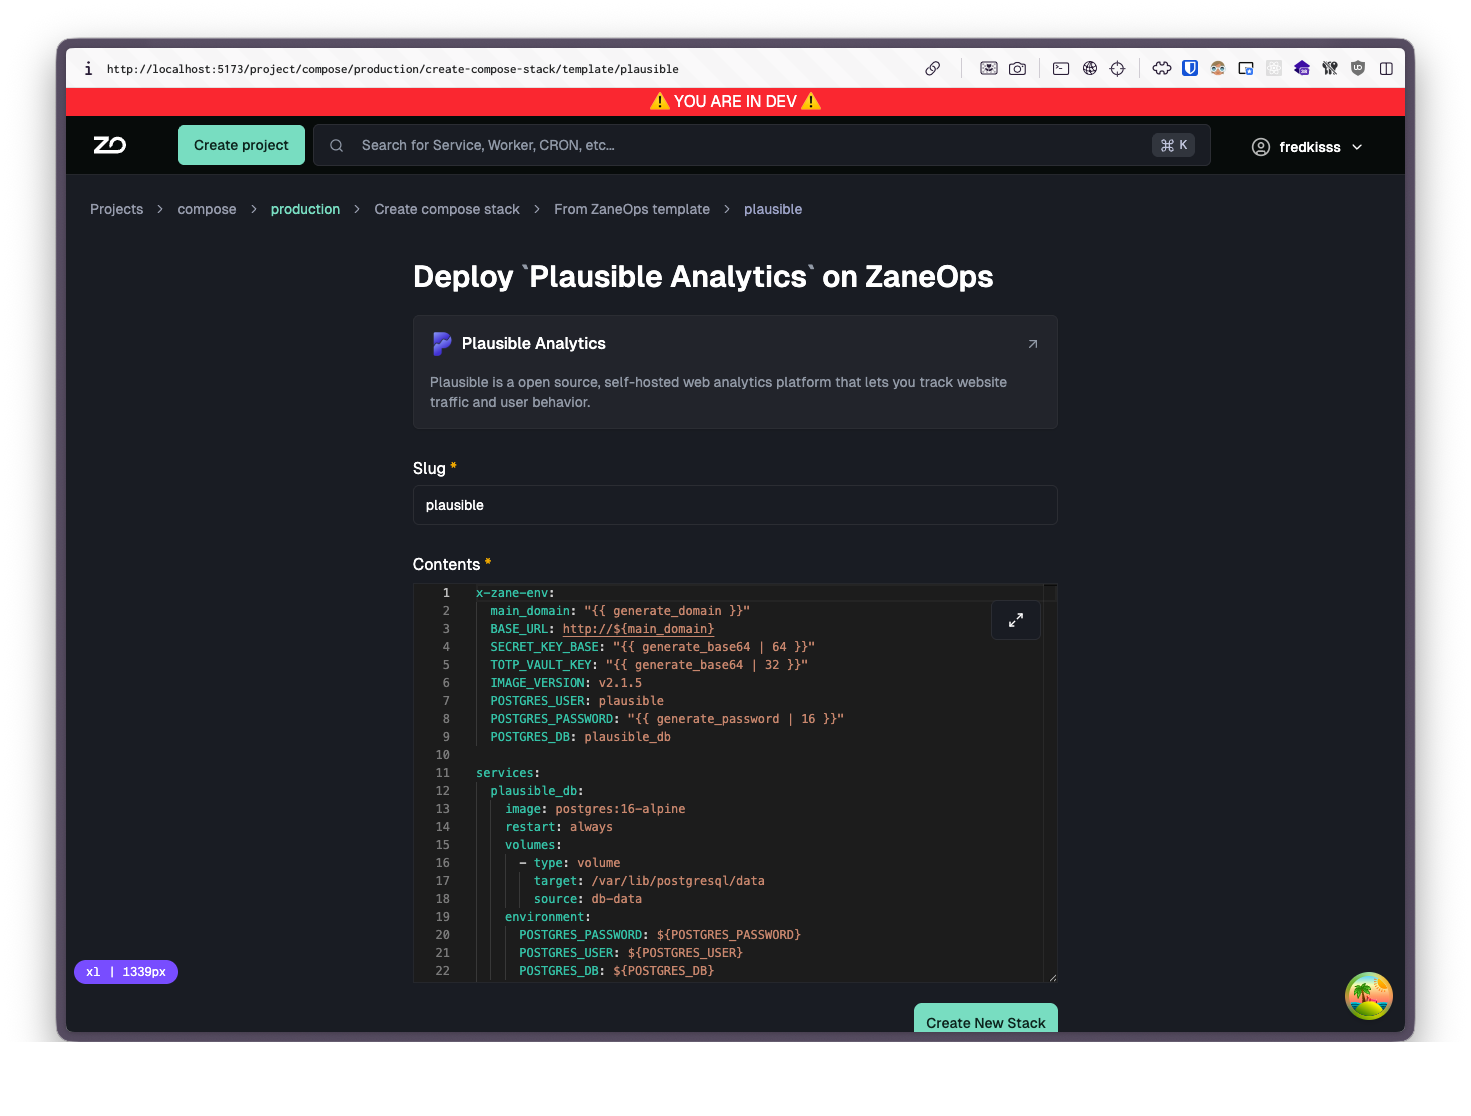
Task: Click the copy link icon in browser toolbar
Action: 933,68
